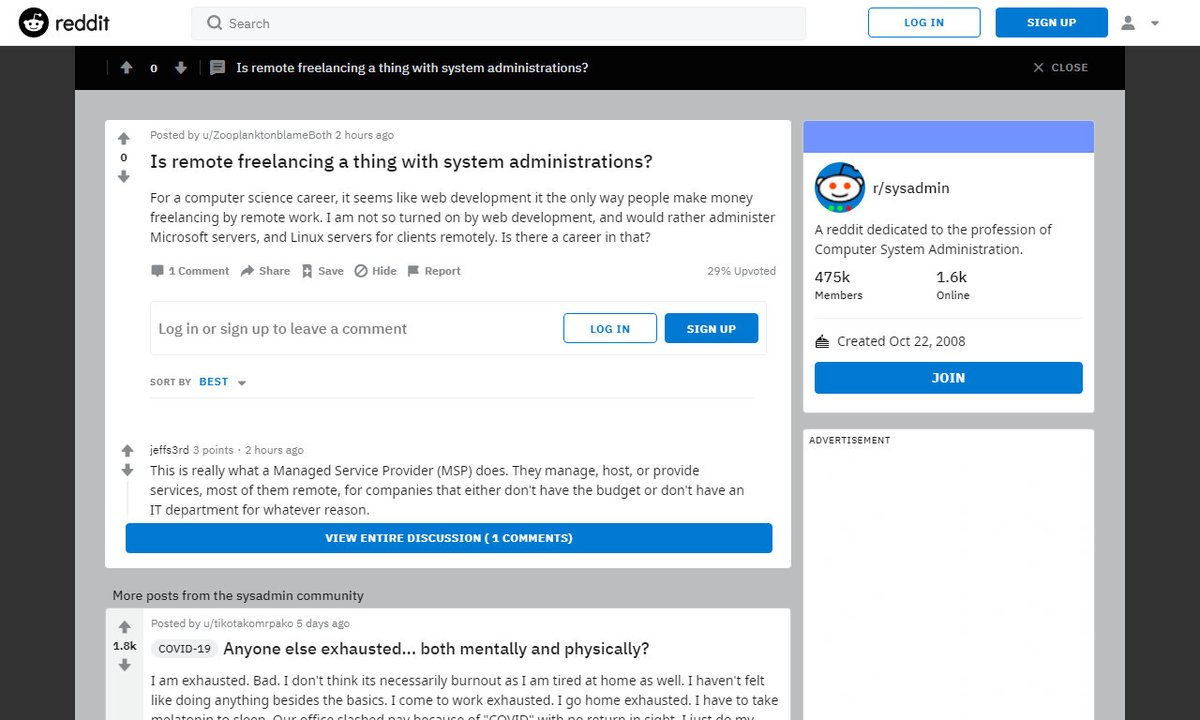Image resolution: width=1200 pixels, height=720 pixels.
Task: Report the post with the flag icon
Action: (x=434, y=271)
